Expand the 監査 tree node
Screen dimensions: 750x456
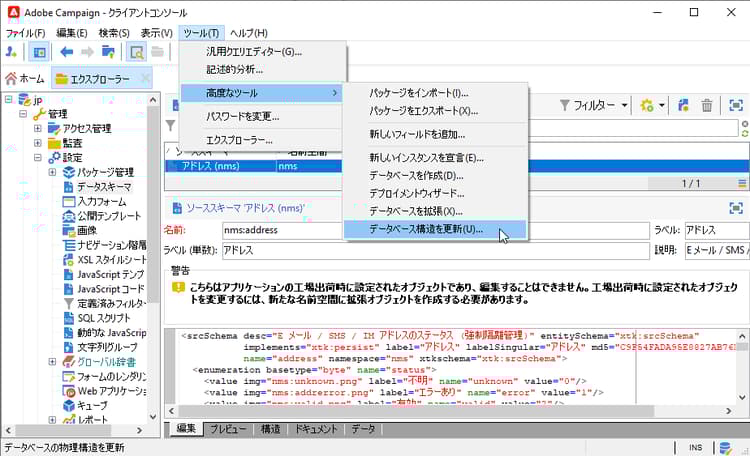pyautogui.click(x=38, y=143)
